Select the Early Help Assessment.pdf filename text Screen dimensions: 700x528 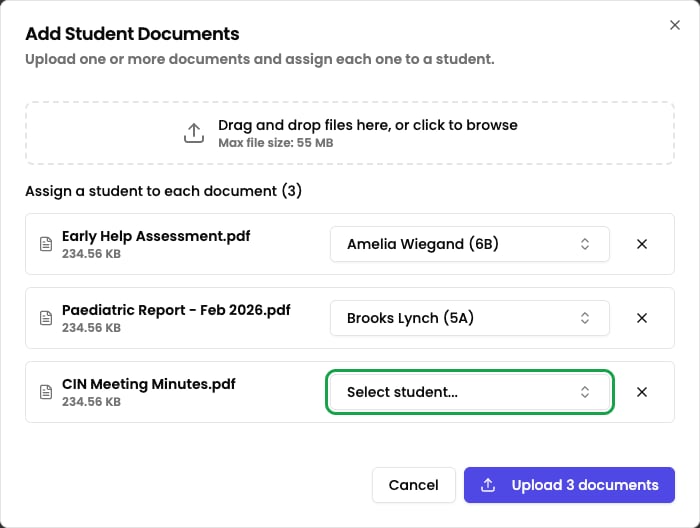coord(156,236)
